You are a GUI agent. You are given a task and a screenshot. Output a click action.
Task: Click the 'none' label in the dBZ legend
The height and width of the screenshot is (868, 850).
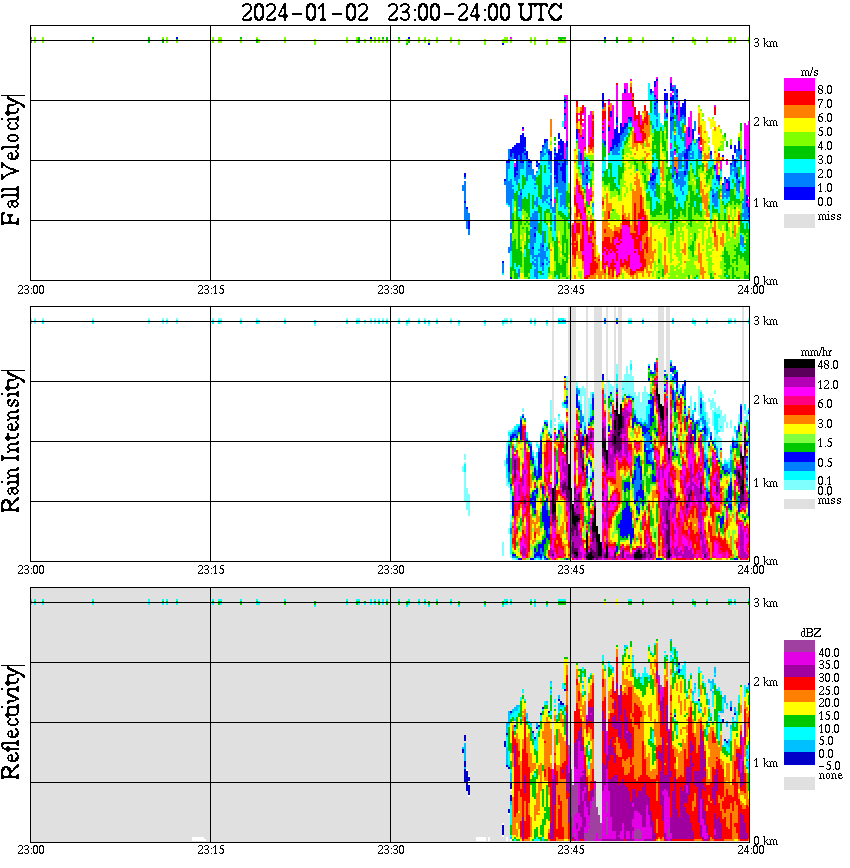point(830,776)
